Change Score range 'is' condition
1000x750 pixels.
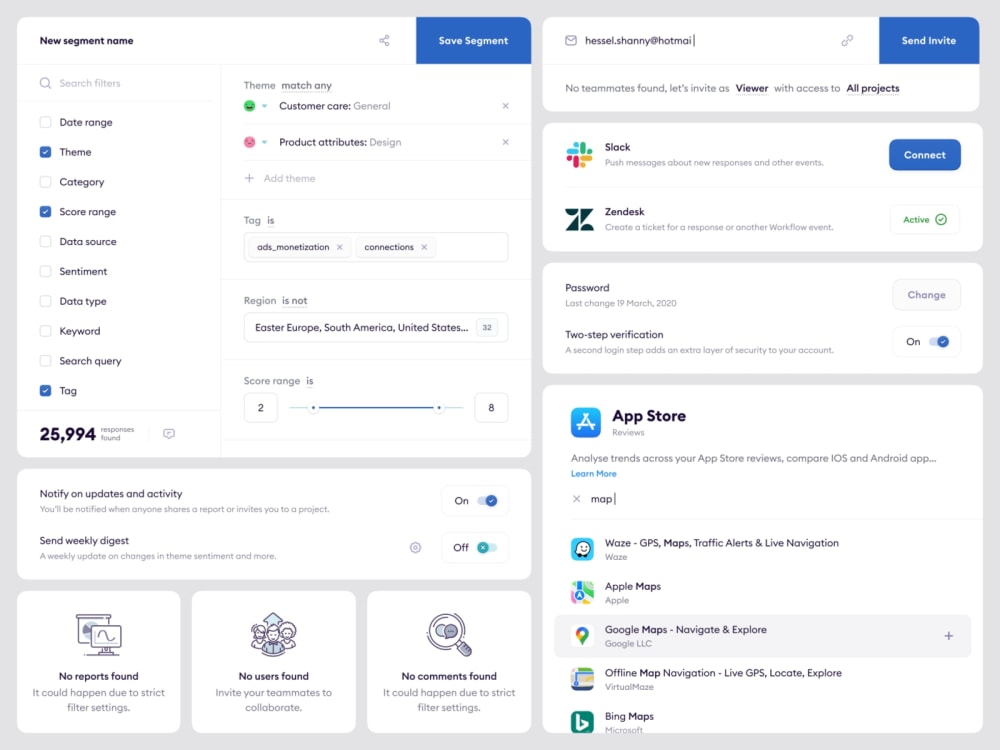click(309, 381)
